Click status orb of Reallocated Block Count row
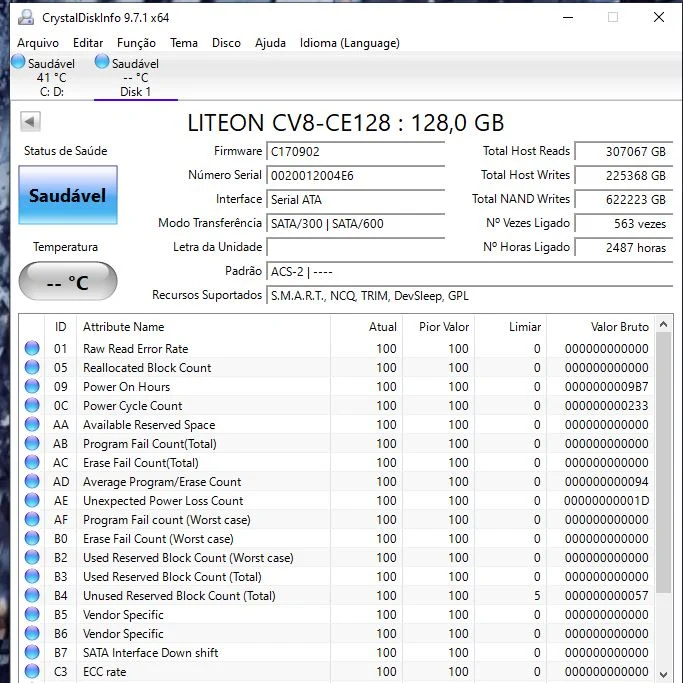 (32, 368)
